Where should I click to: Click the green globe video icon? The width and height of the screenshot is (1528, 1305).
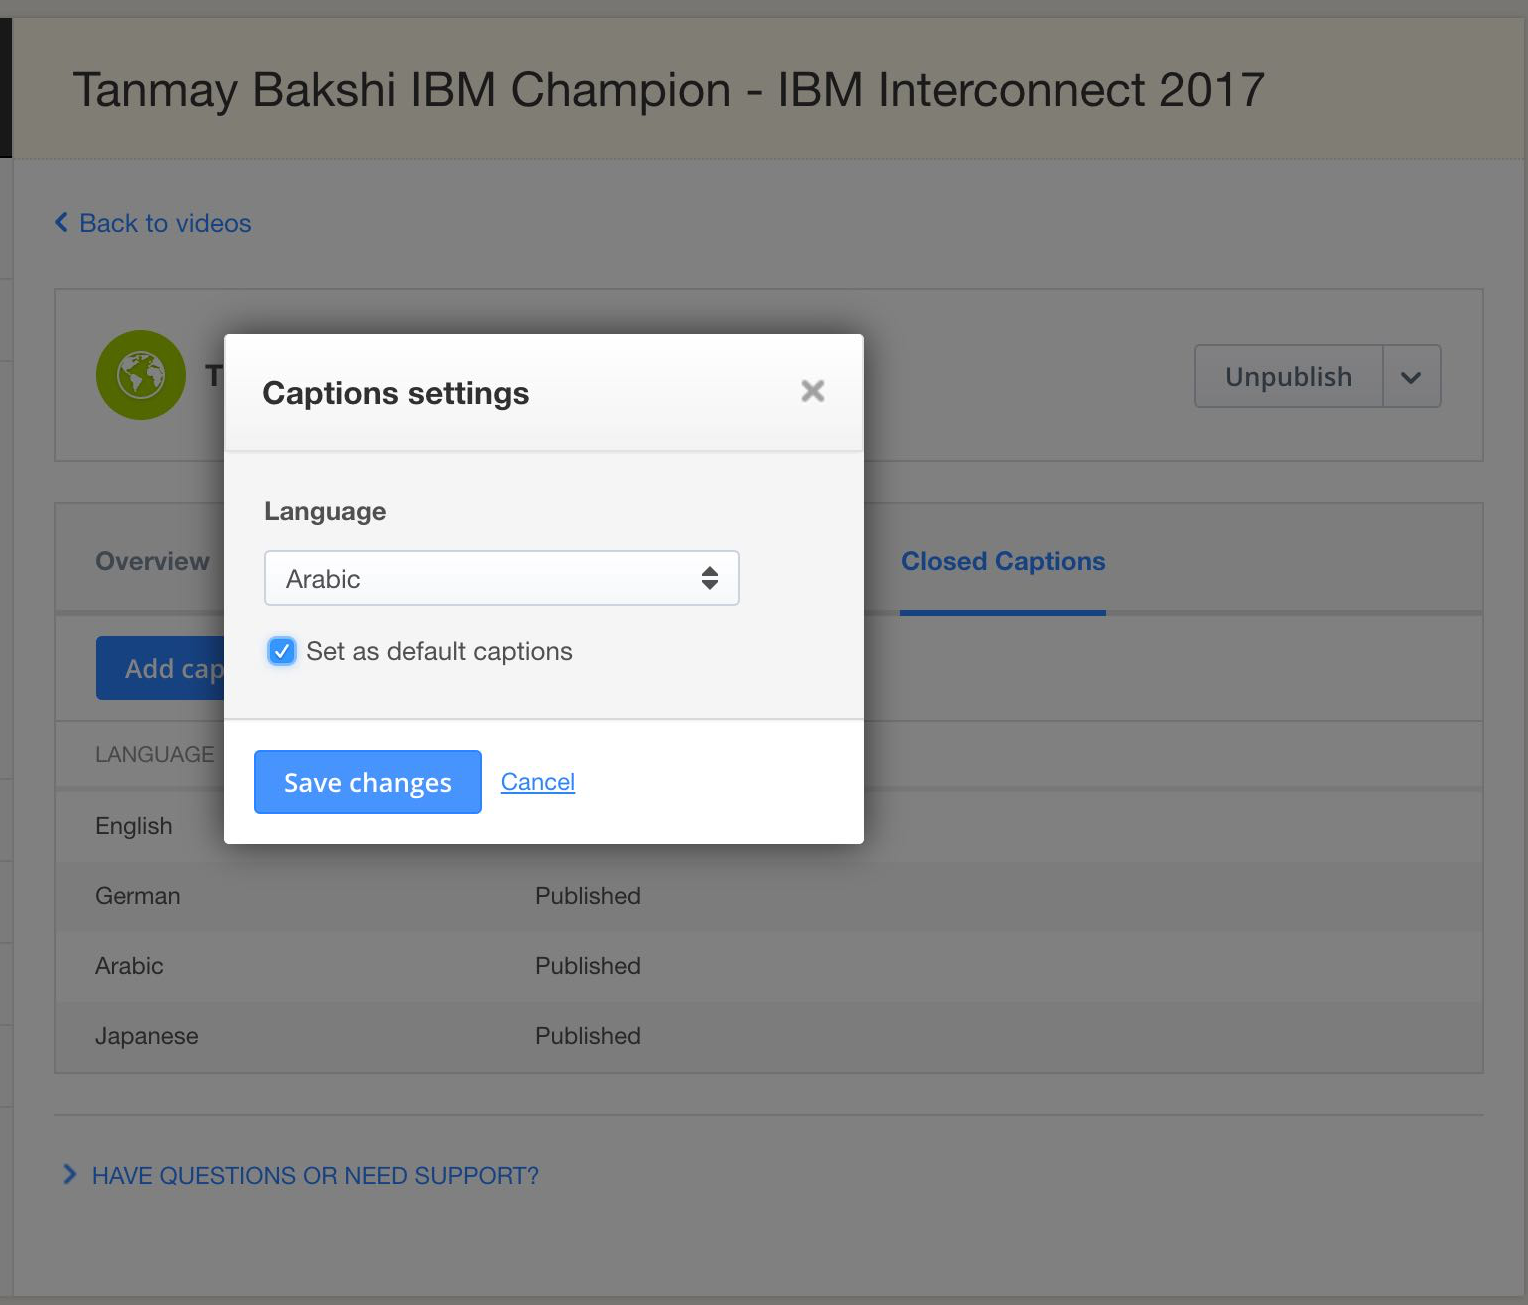click(141, 375)
